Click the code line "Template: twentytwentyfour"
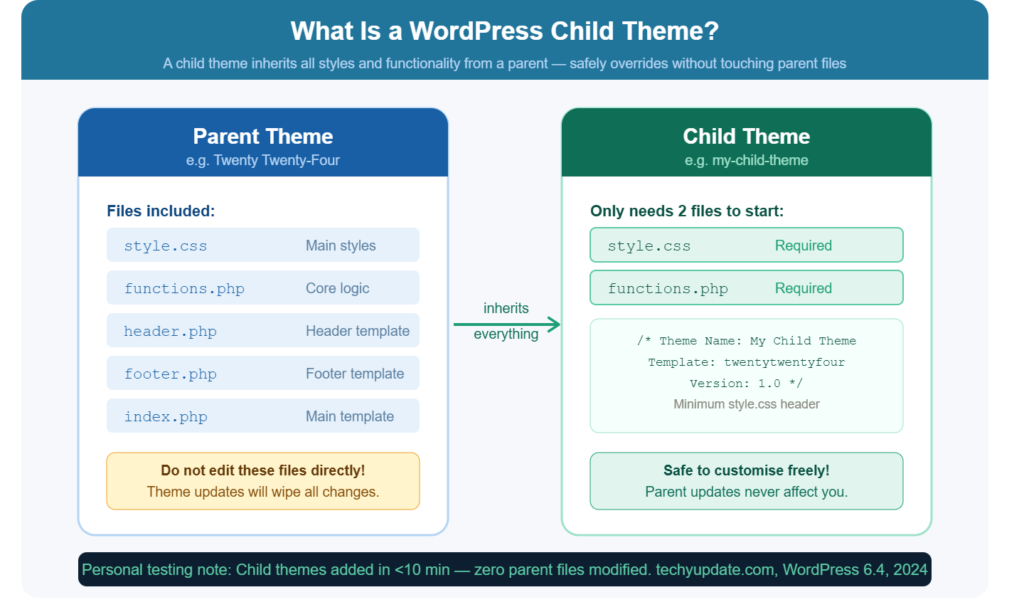 pyautogui.click(x=746, y=362)
